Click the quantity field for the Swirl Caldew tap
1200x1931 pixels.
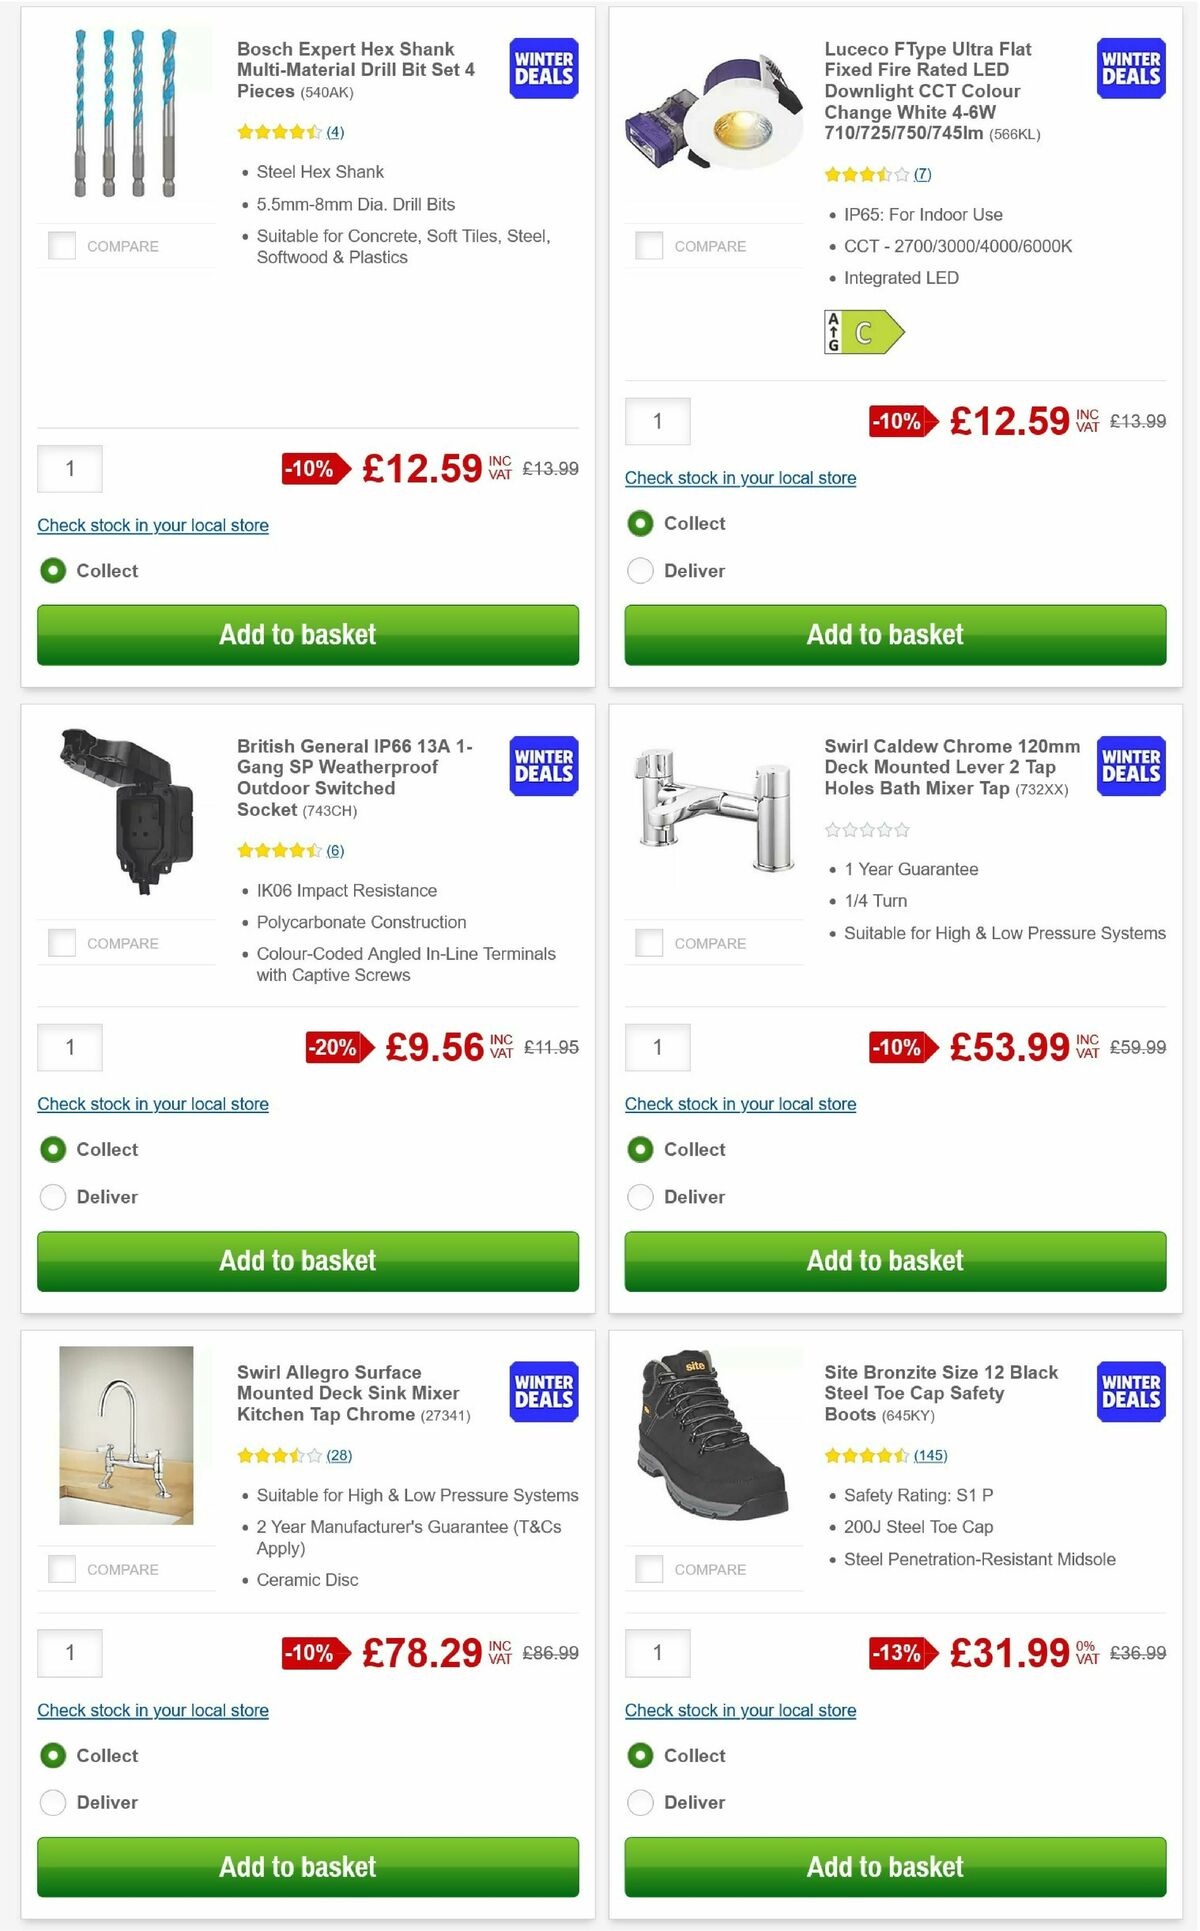tap(657, 1048)
